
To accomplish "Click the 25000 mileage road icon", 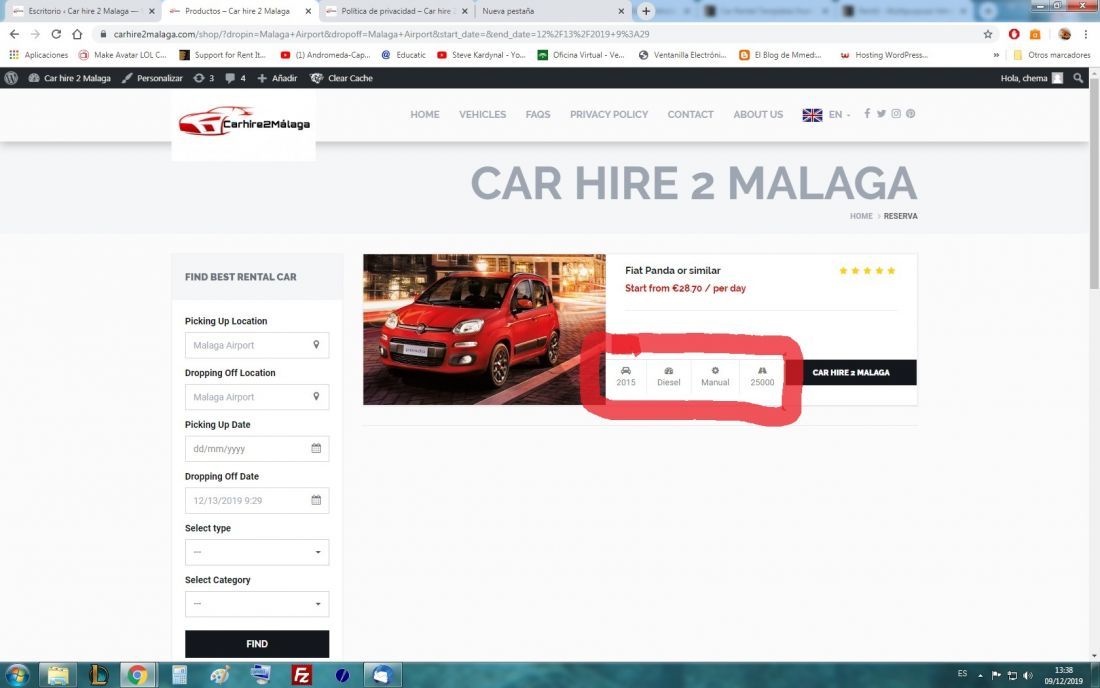I will (762, 370).
